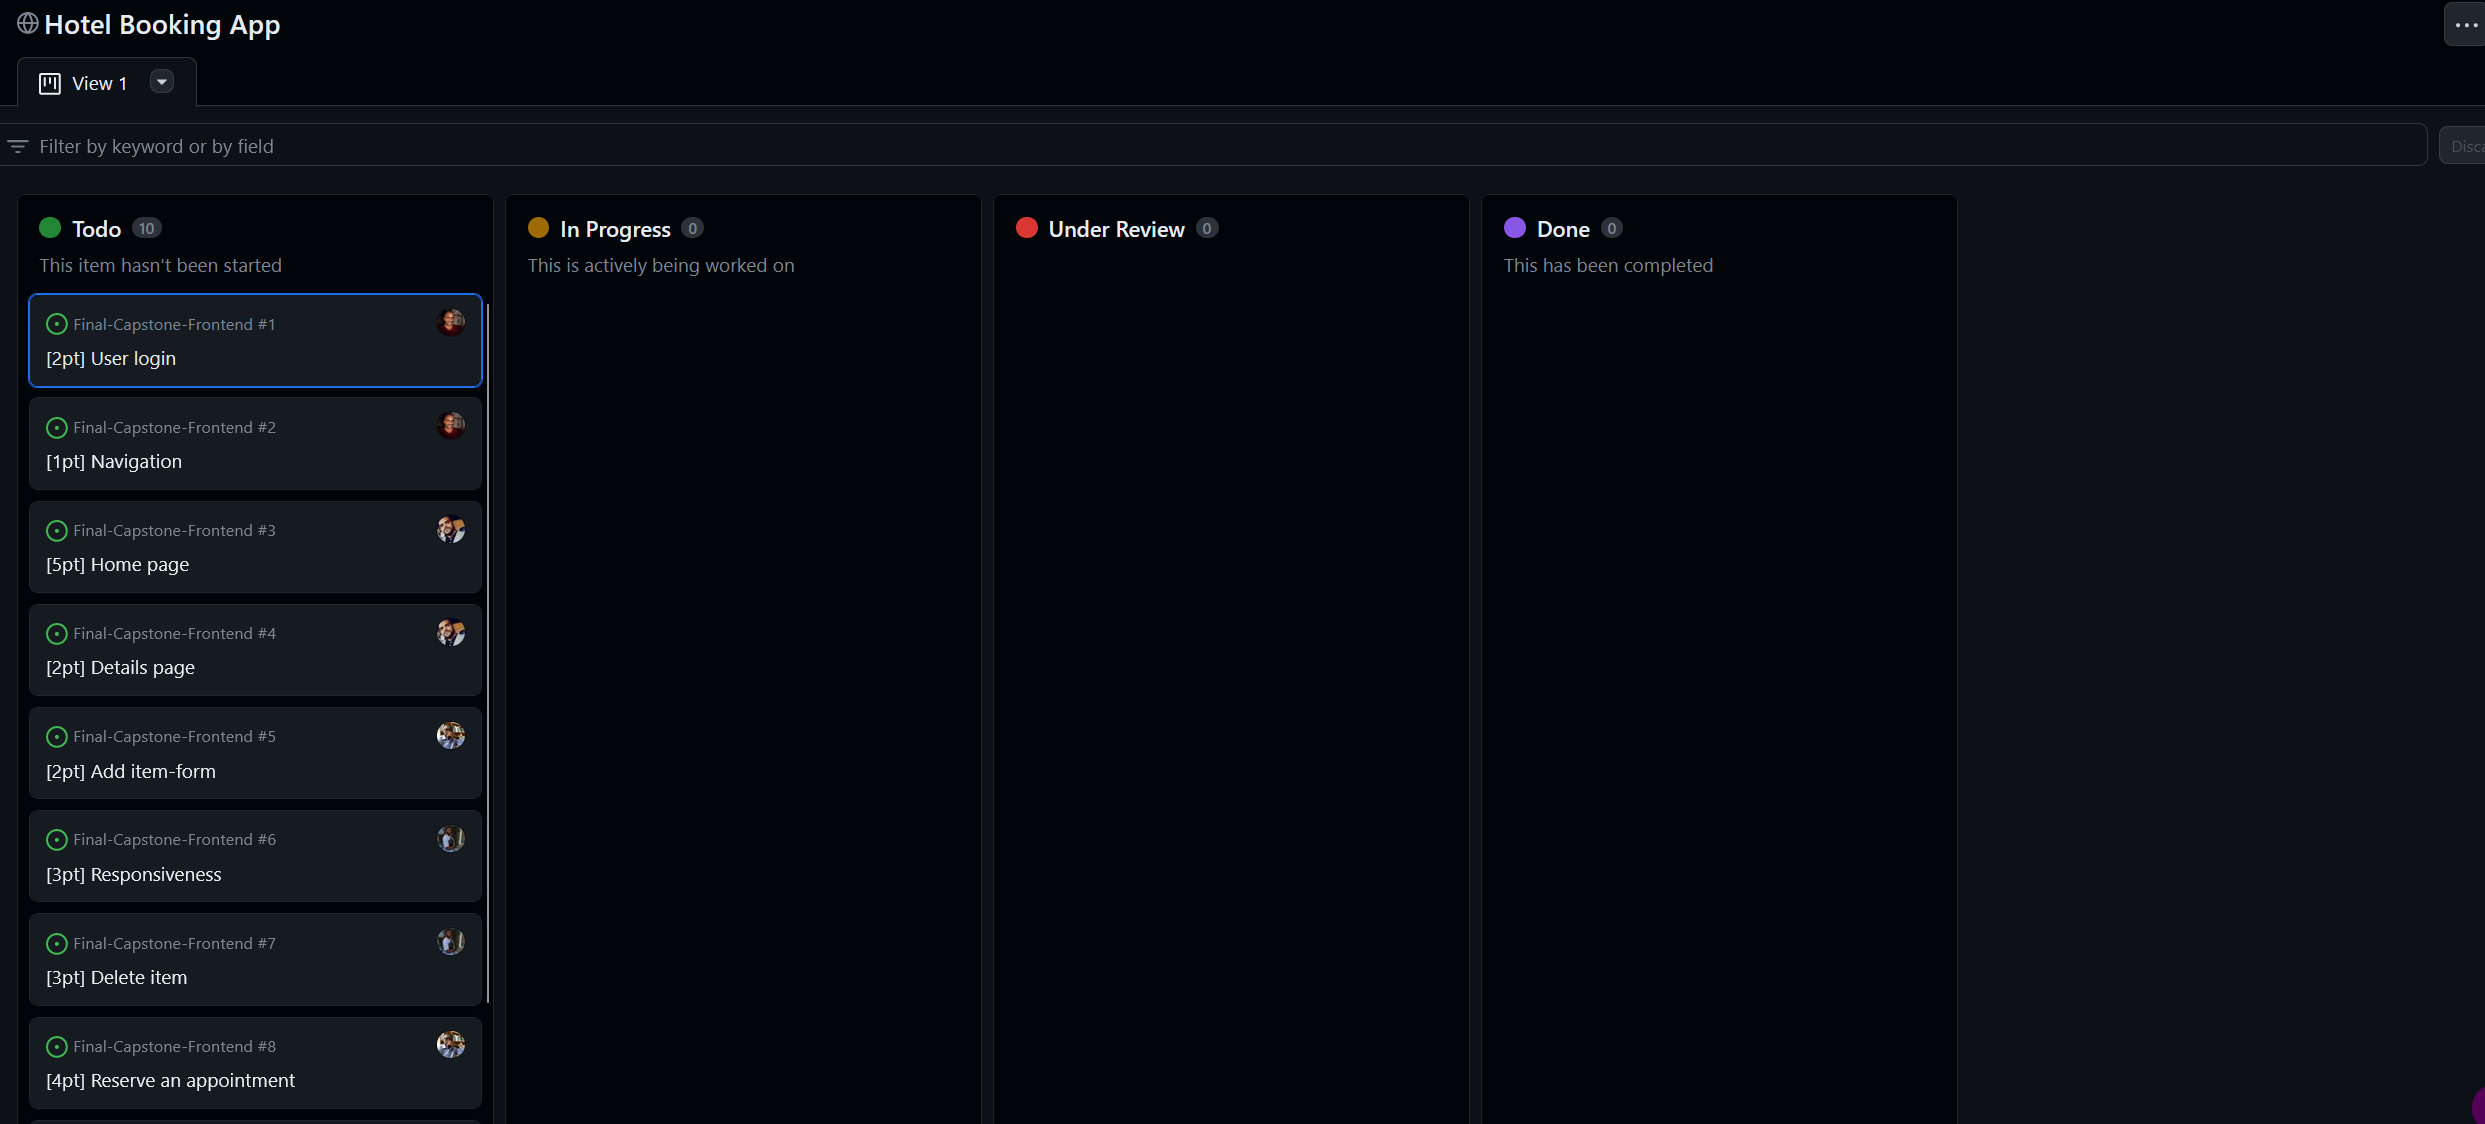
Task: Click open issue icon on User login card
Action: click(x=56, y=324)
